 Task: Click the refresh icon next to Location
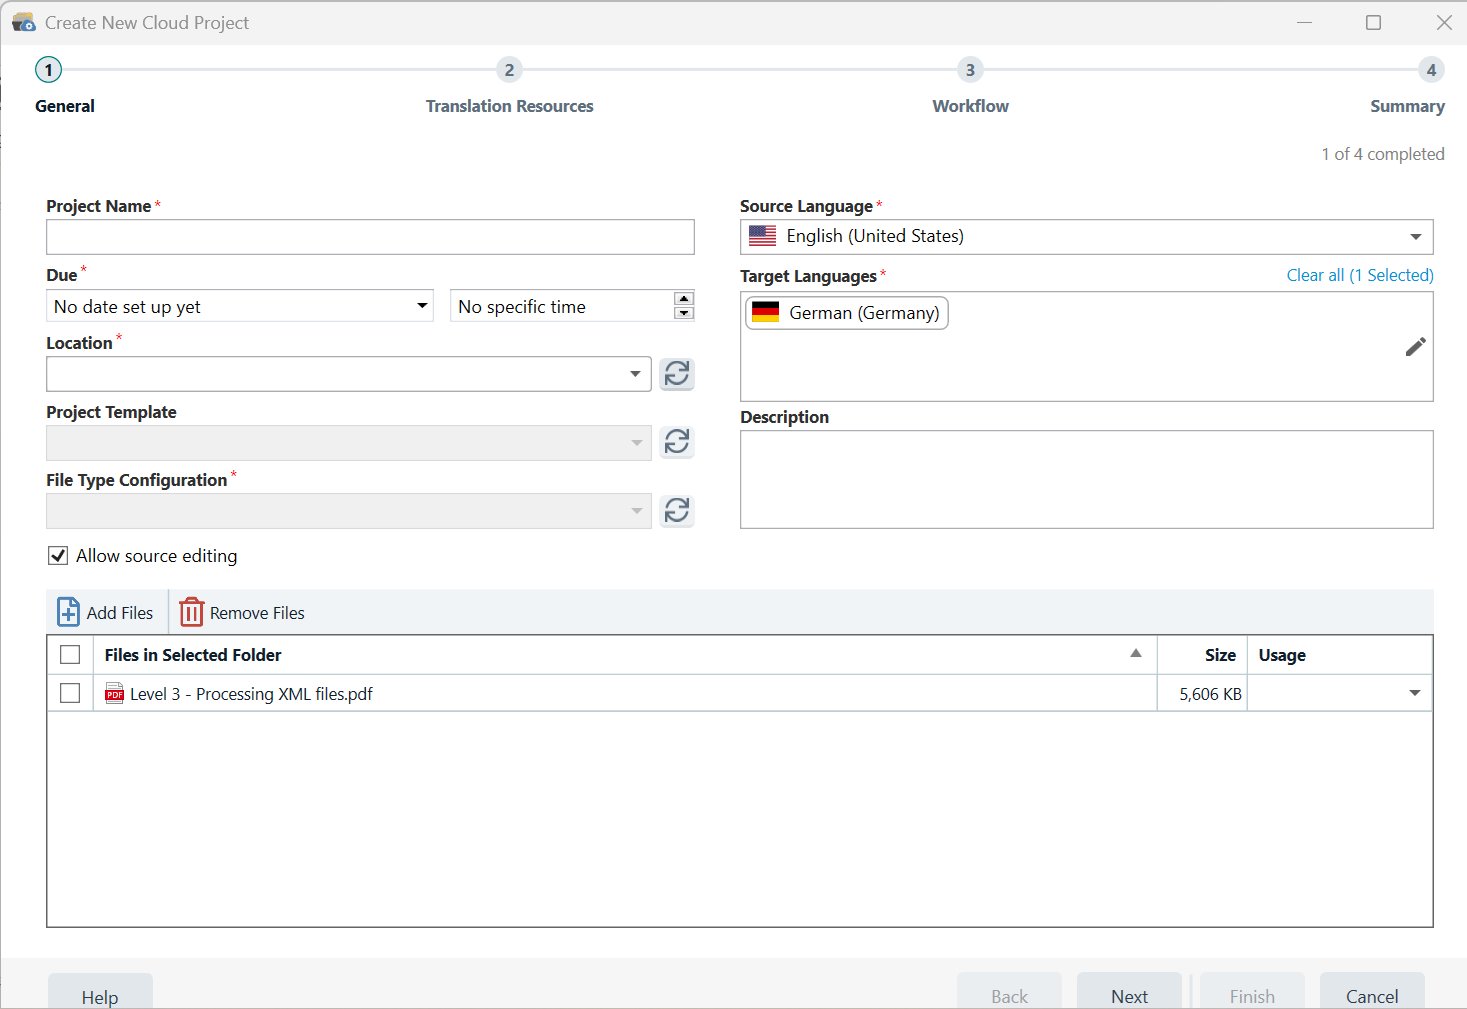click(x=677, y=374)
